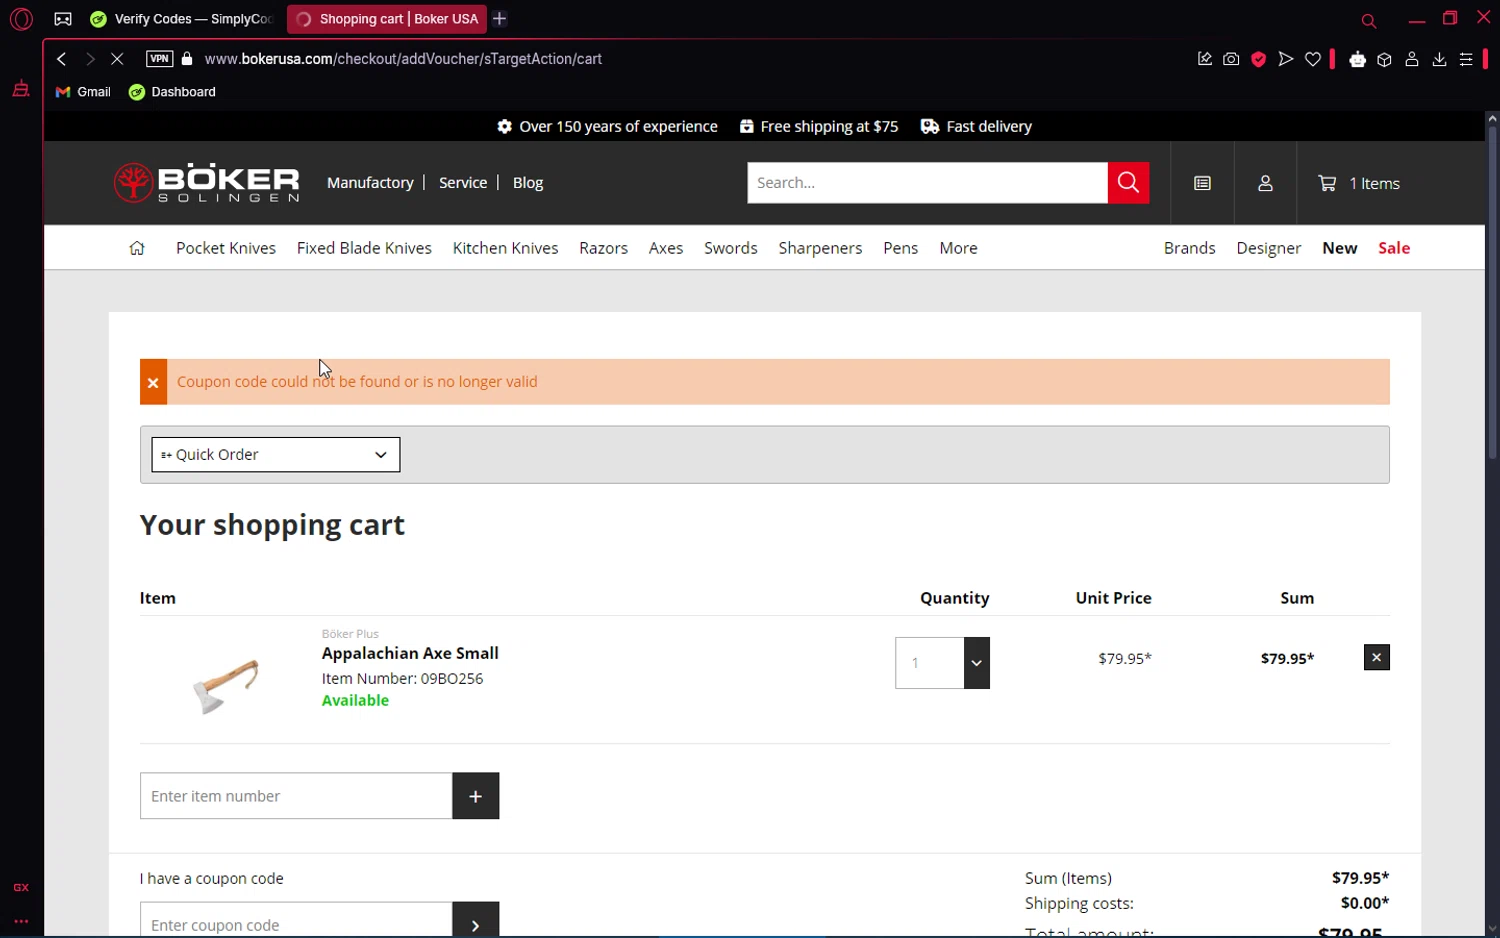
Task: Open the notepad list icon in header
Action: coord(1202,183)
